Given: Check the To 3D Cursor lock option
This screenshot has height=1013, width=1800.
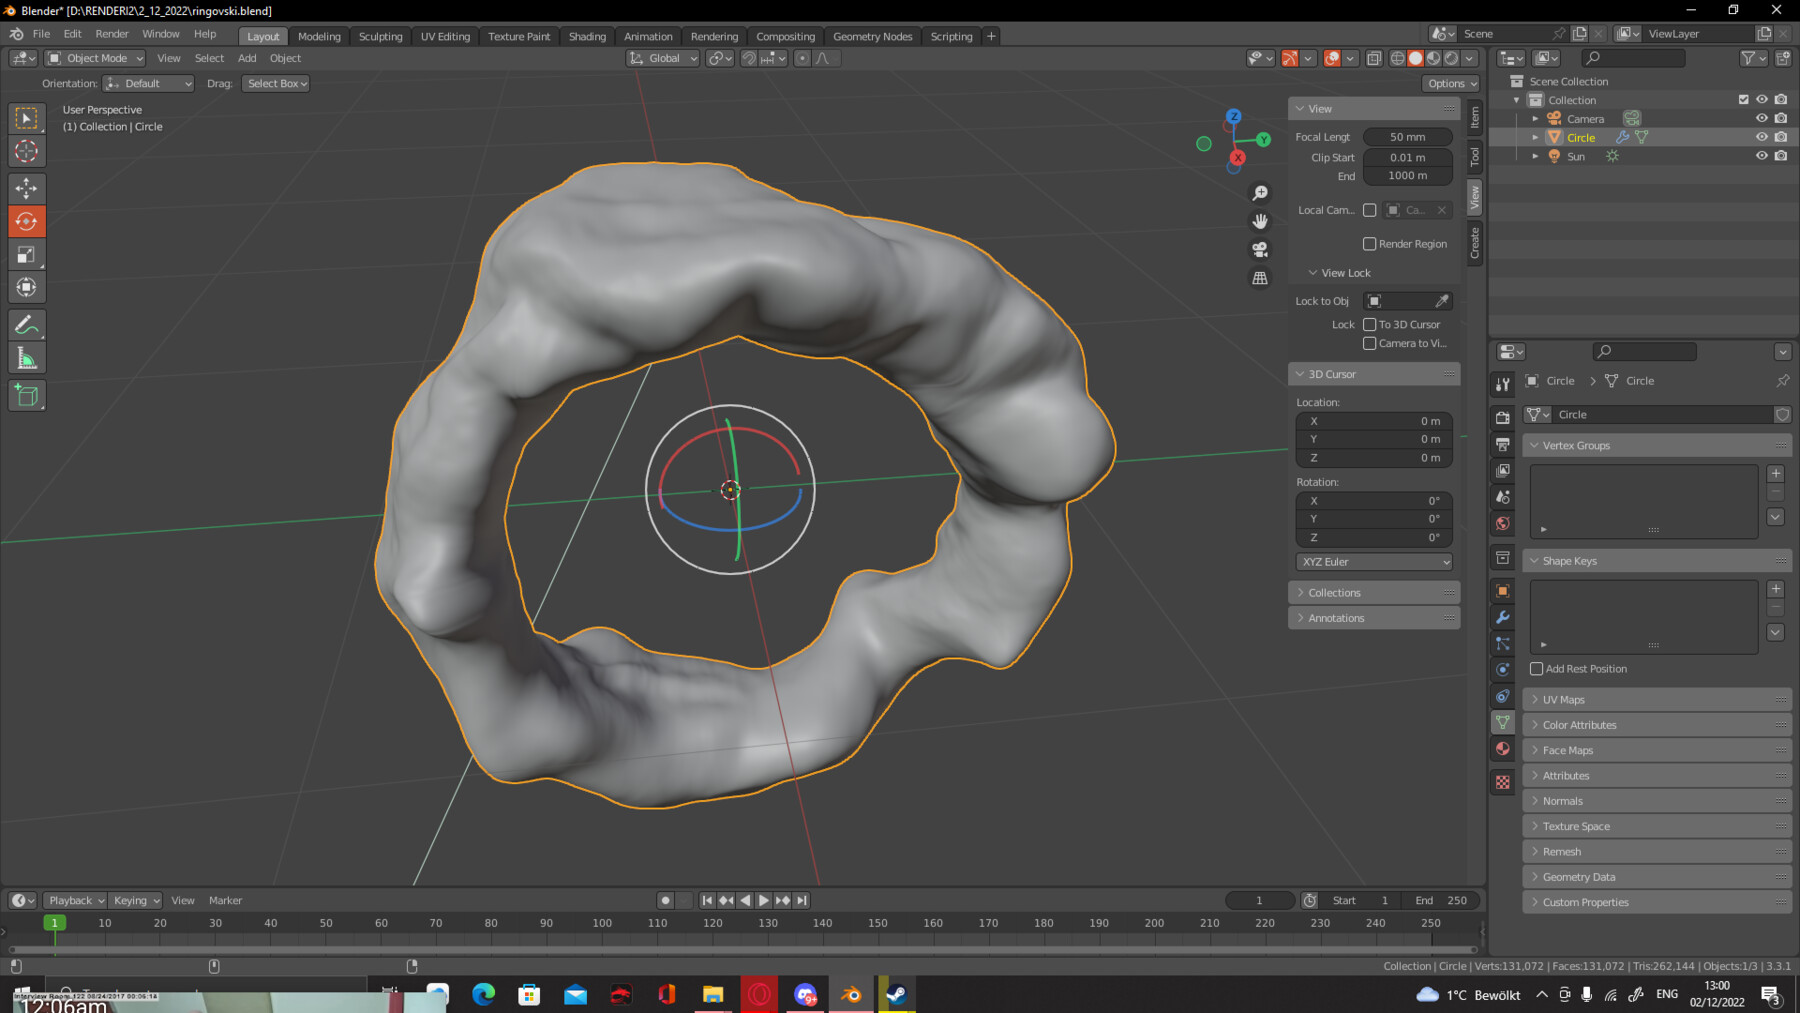Looking at the screenshot, I should tap(1370, 324).
